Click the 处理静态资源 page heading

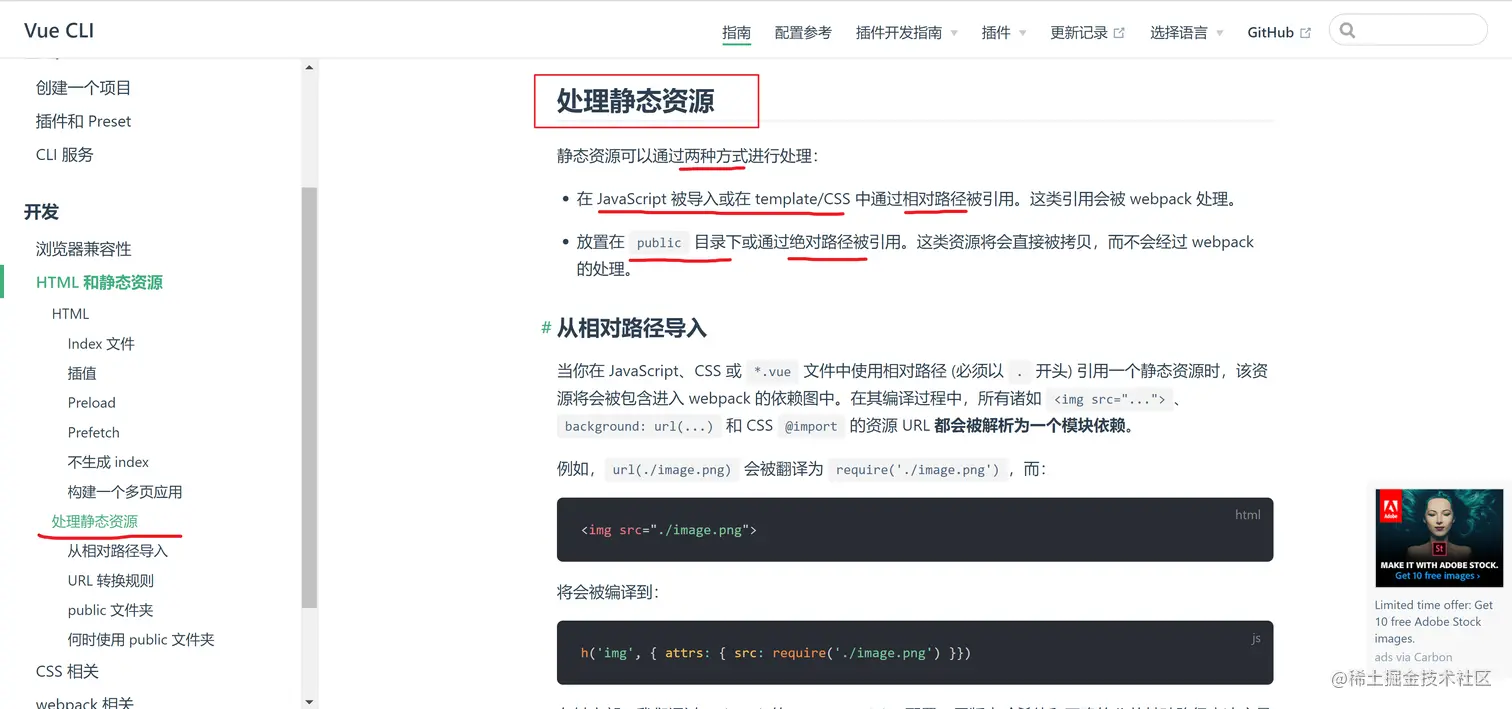[x=636, y=101]
